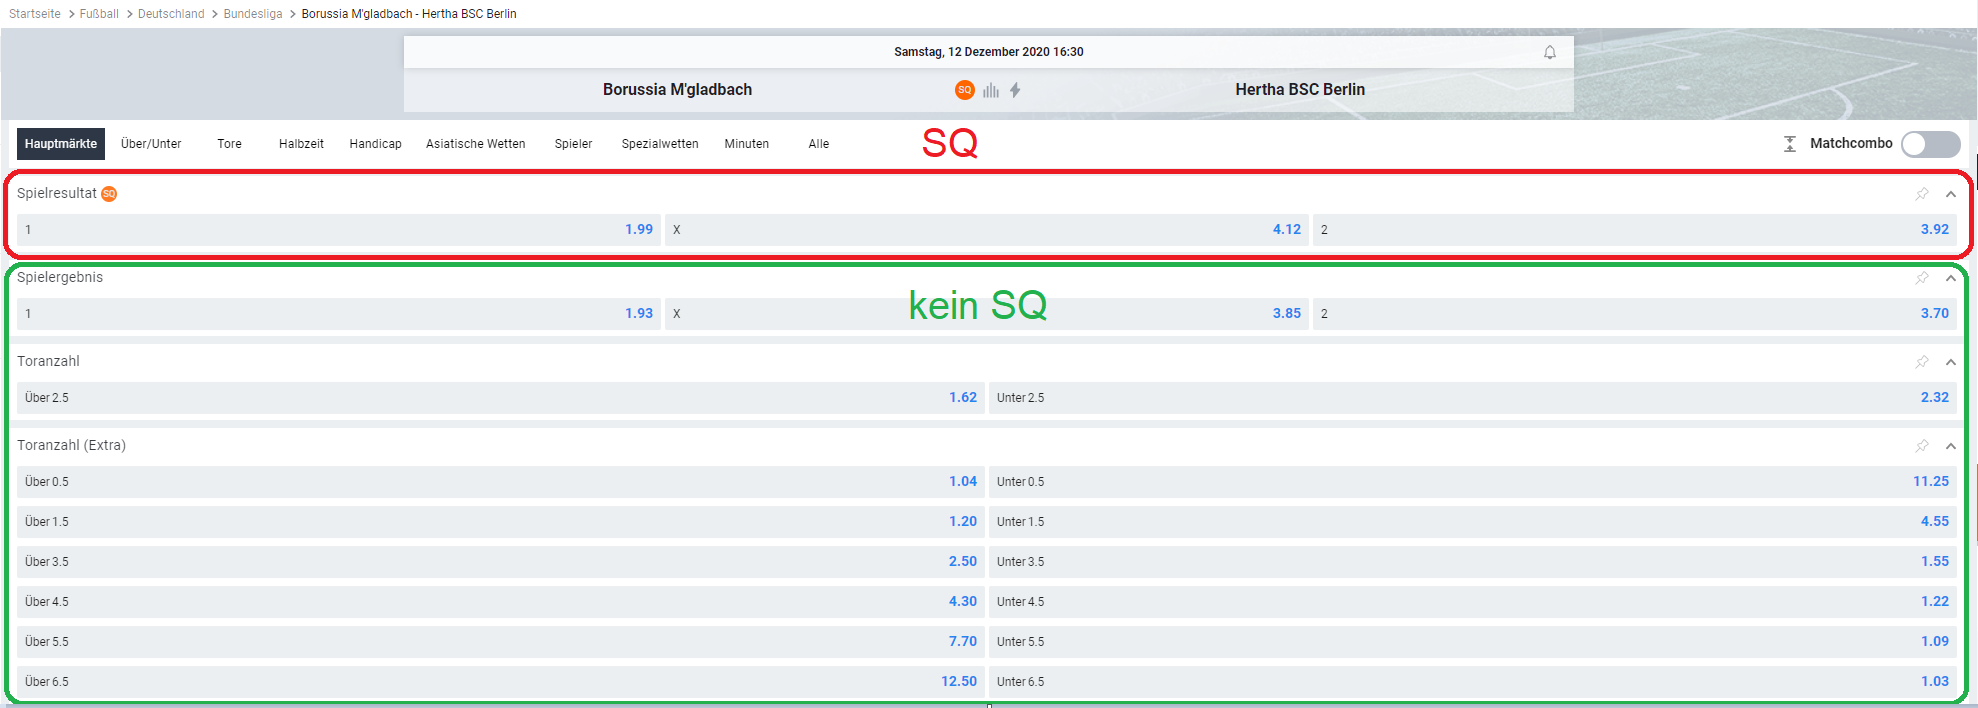Open the Fußball breadcrumb link
Viewport: 1978px width, 708px height.
[x=99, y=14]
